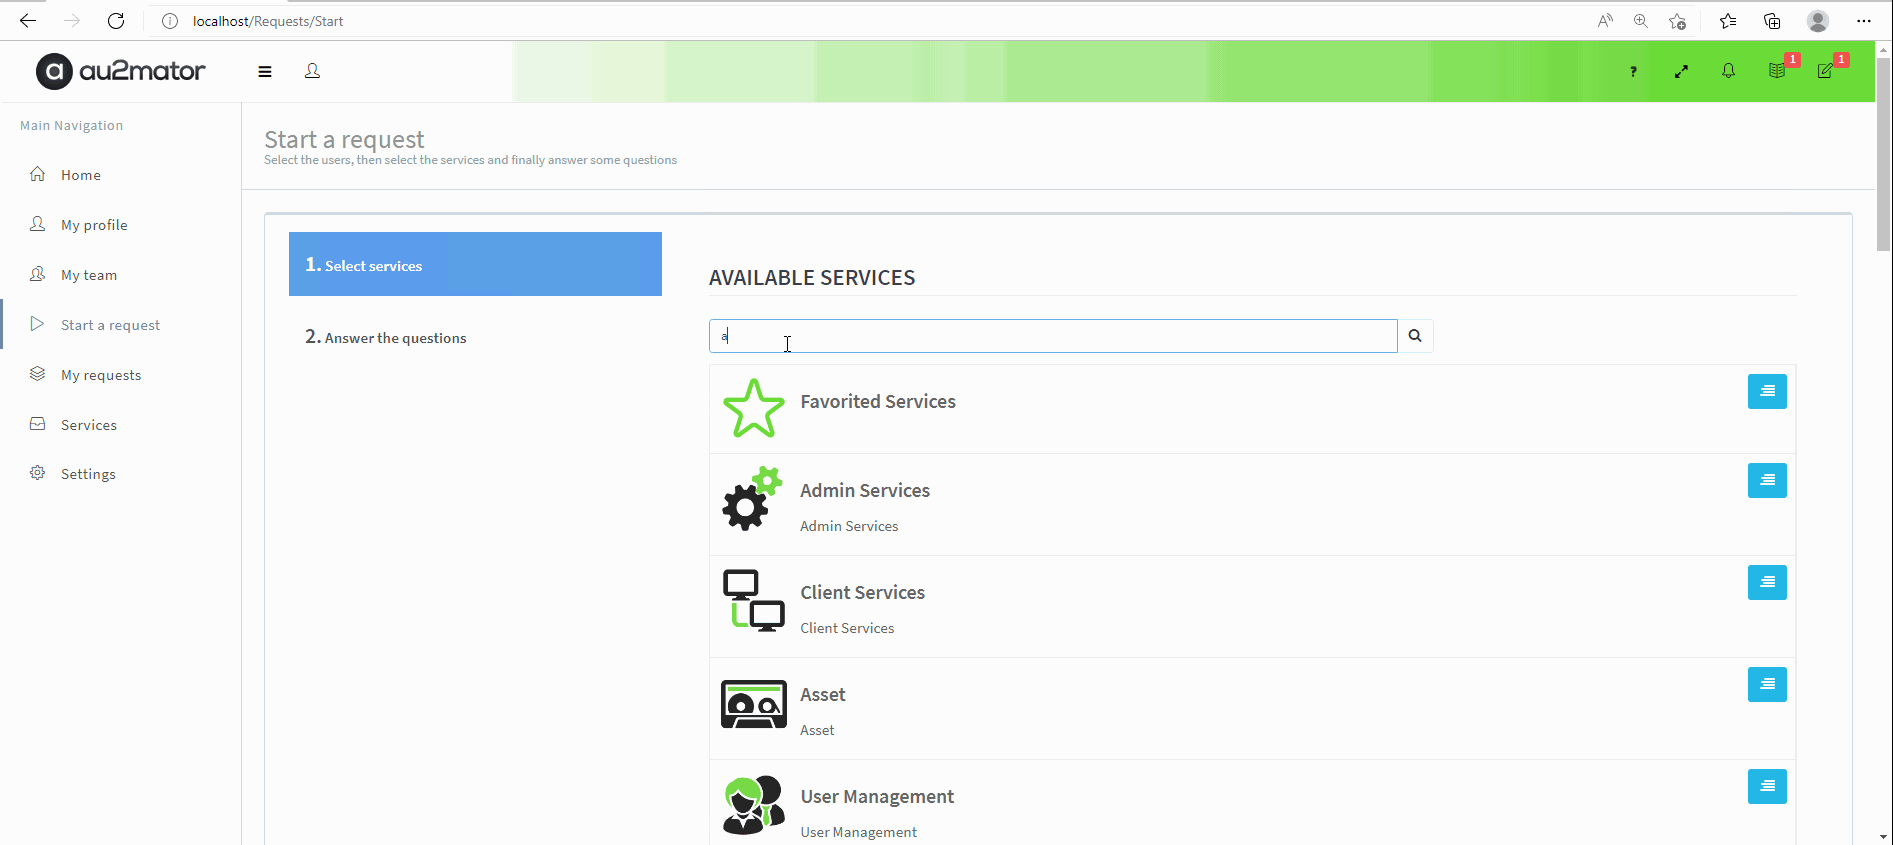Expand the Admin Services category
Screen dimensions: 1893x845
1766,480
